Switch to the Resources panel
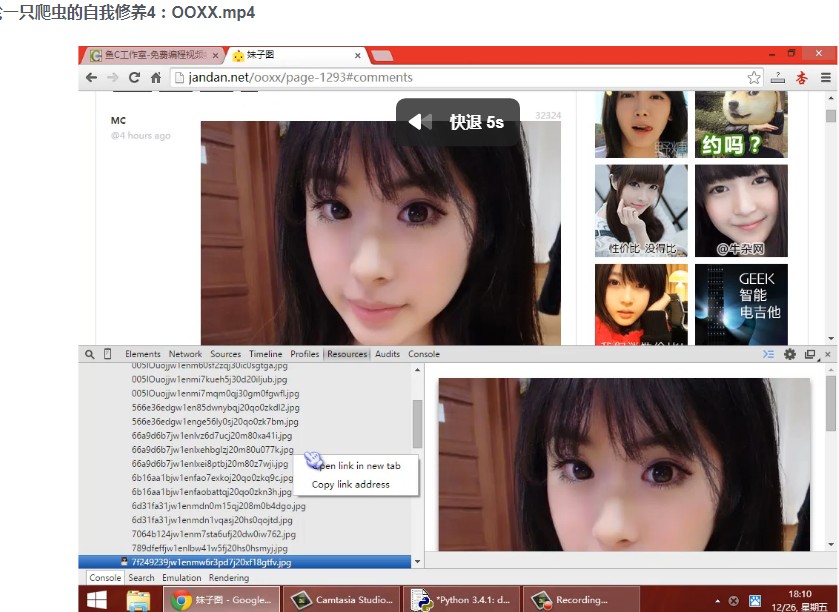Screen dimensions: 839x612 pyautogui.click(x=348, y=353)
